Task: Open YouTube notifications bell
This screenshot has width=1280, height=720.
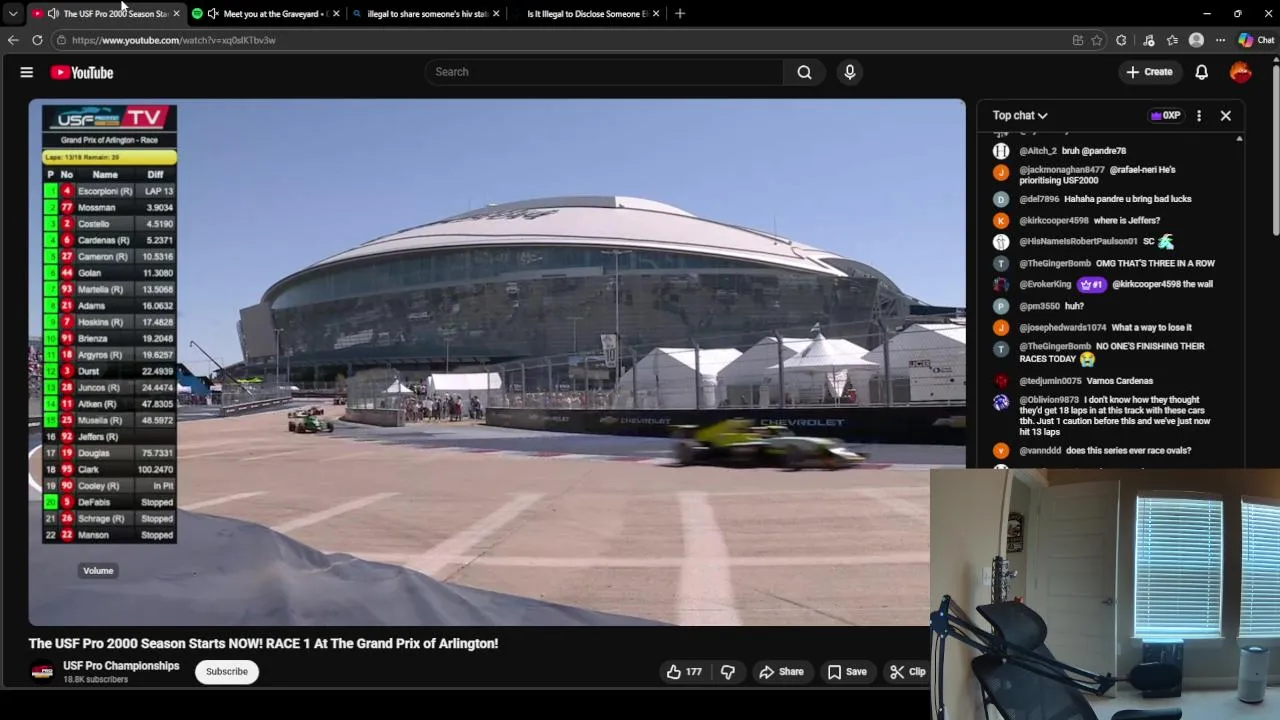Action: 1202,72
